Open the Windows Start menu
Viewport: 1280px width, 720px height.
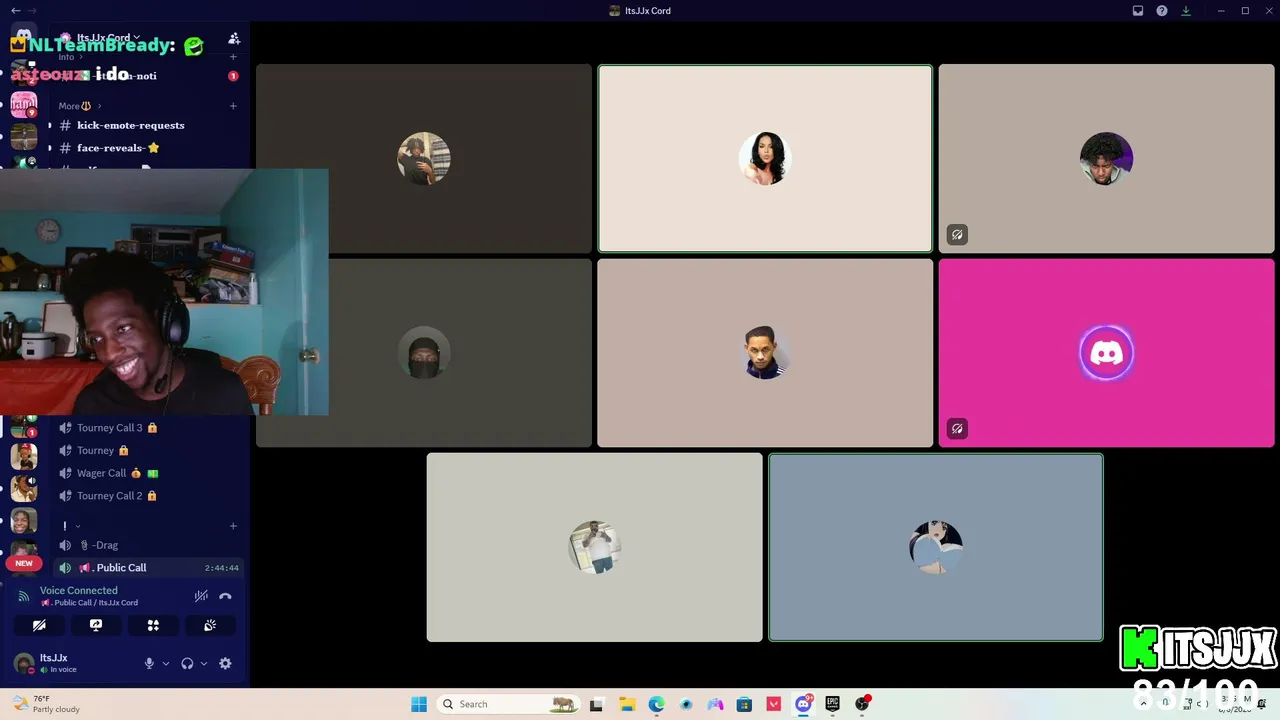419,704
